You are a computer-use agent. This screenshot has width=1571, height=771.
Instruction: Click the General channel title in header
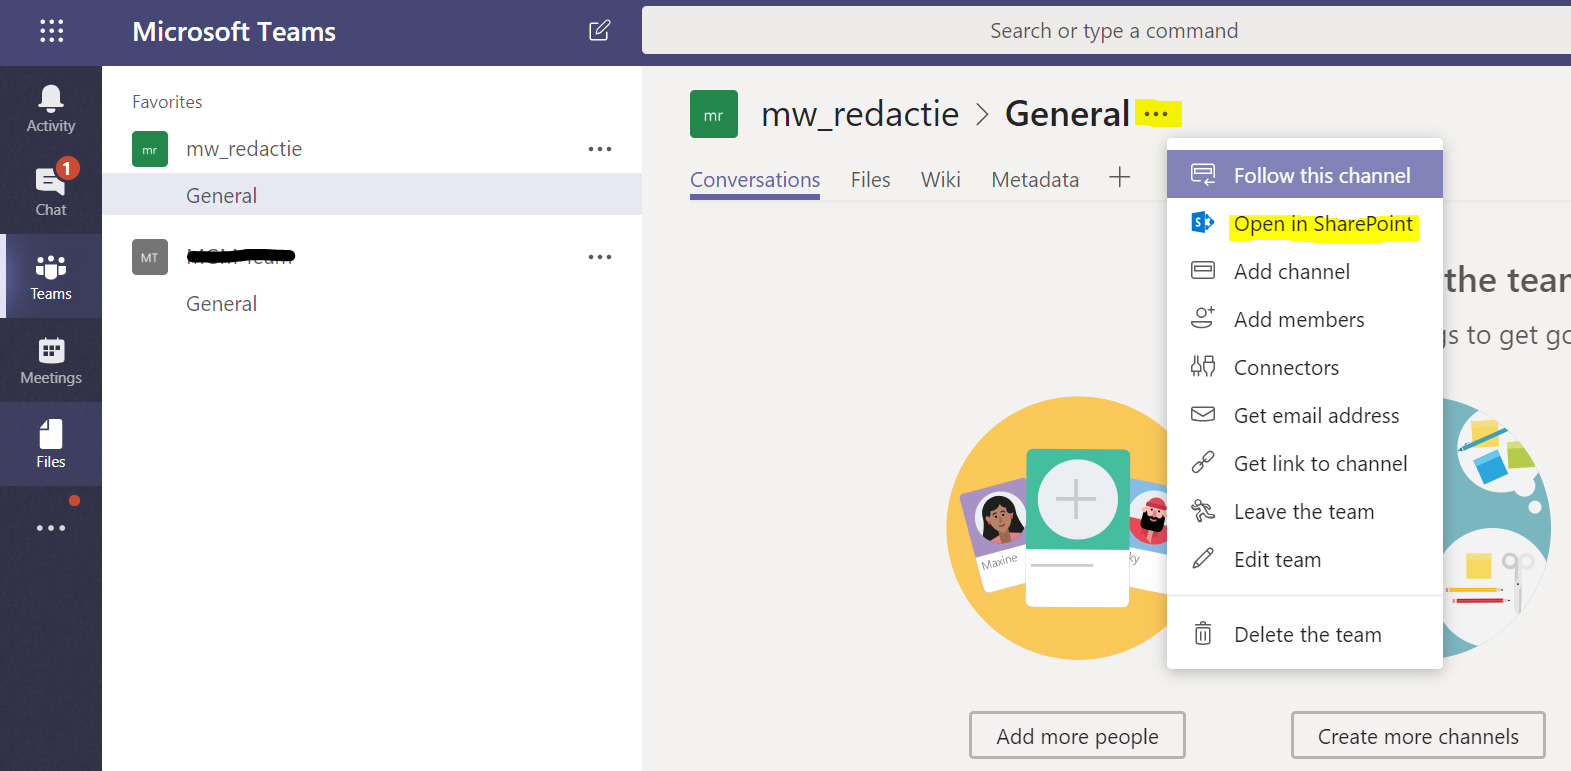(x=1067, y=114)
